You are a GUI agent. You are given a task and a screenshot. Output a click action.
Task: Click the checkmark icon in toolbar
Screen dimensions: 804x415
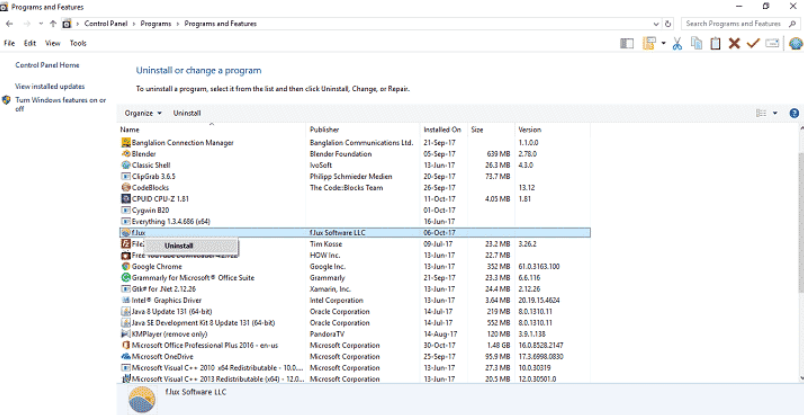[x=753, y=43]
